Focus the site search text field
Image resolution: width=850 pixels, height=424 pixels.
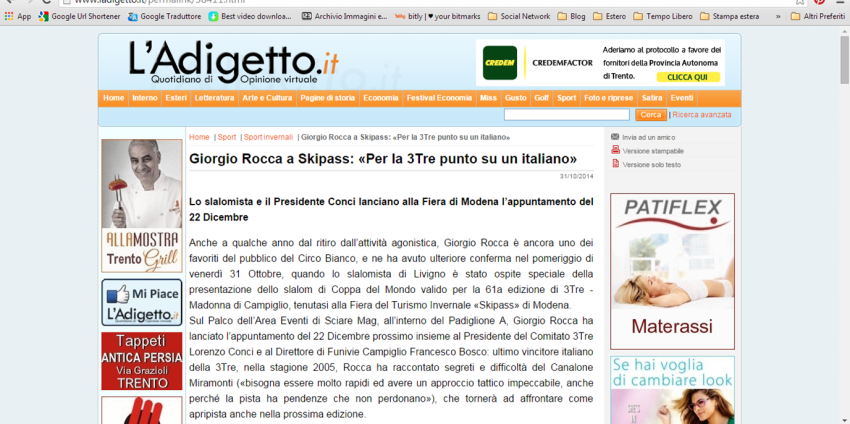(566, 115)
